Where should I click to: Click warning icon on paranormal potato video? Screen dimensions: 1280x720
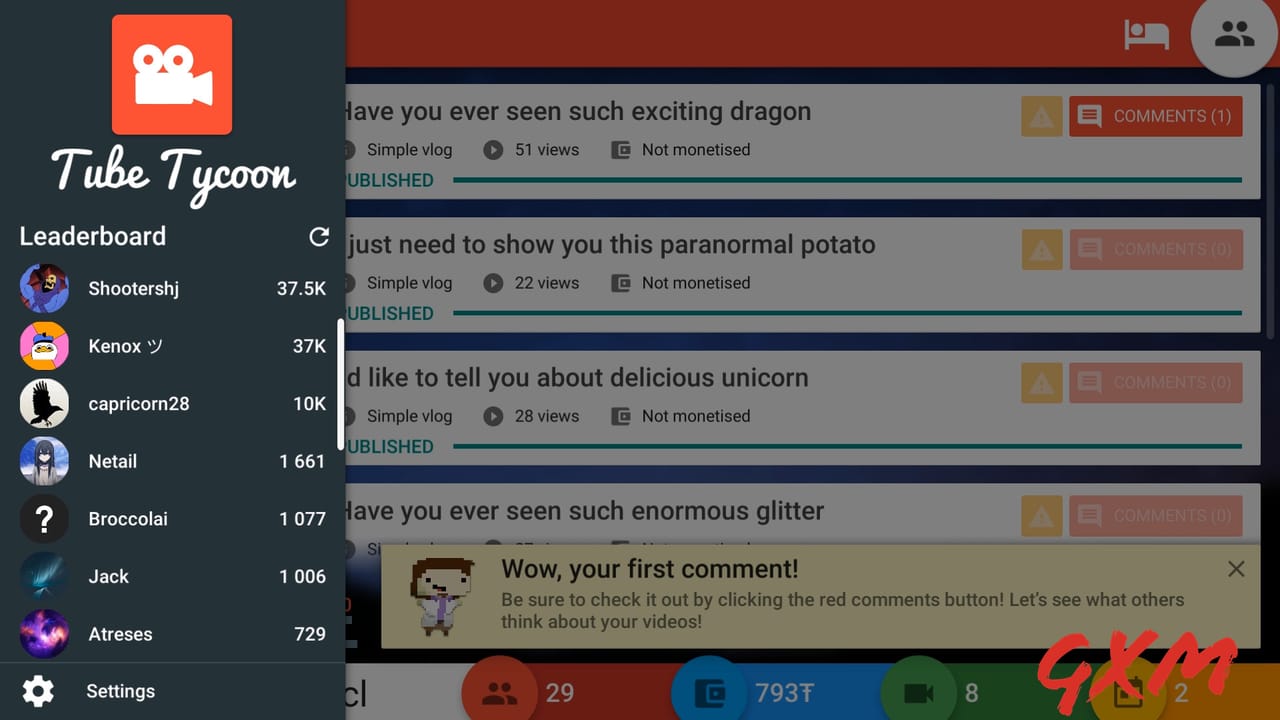(1041, 249)
